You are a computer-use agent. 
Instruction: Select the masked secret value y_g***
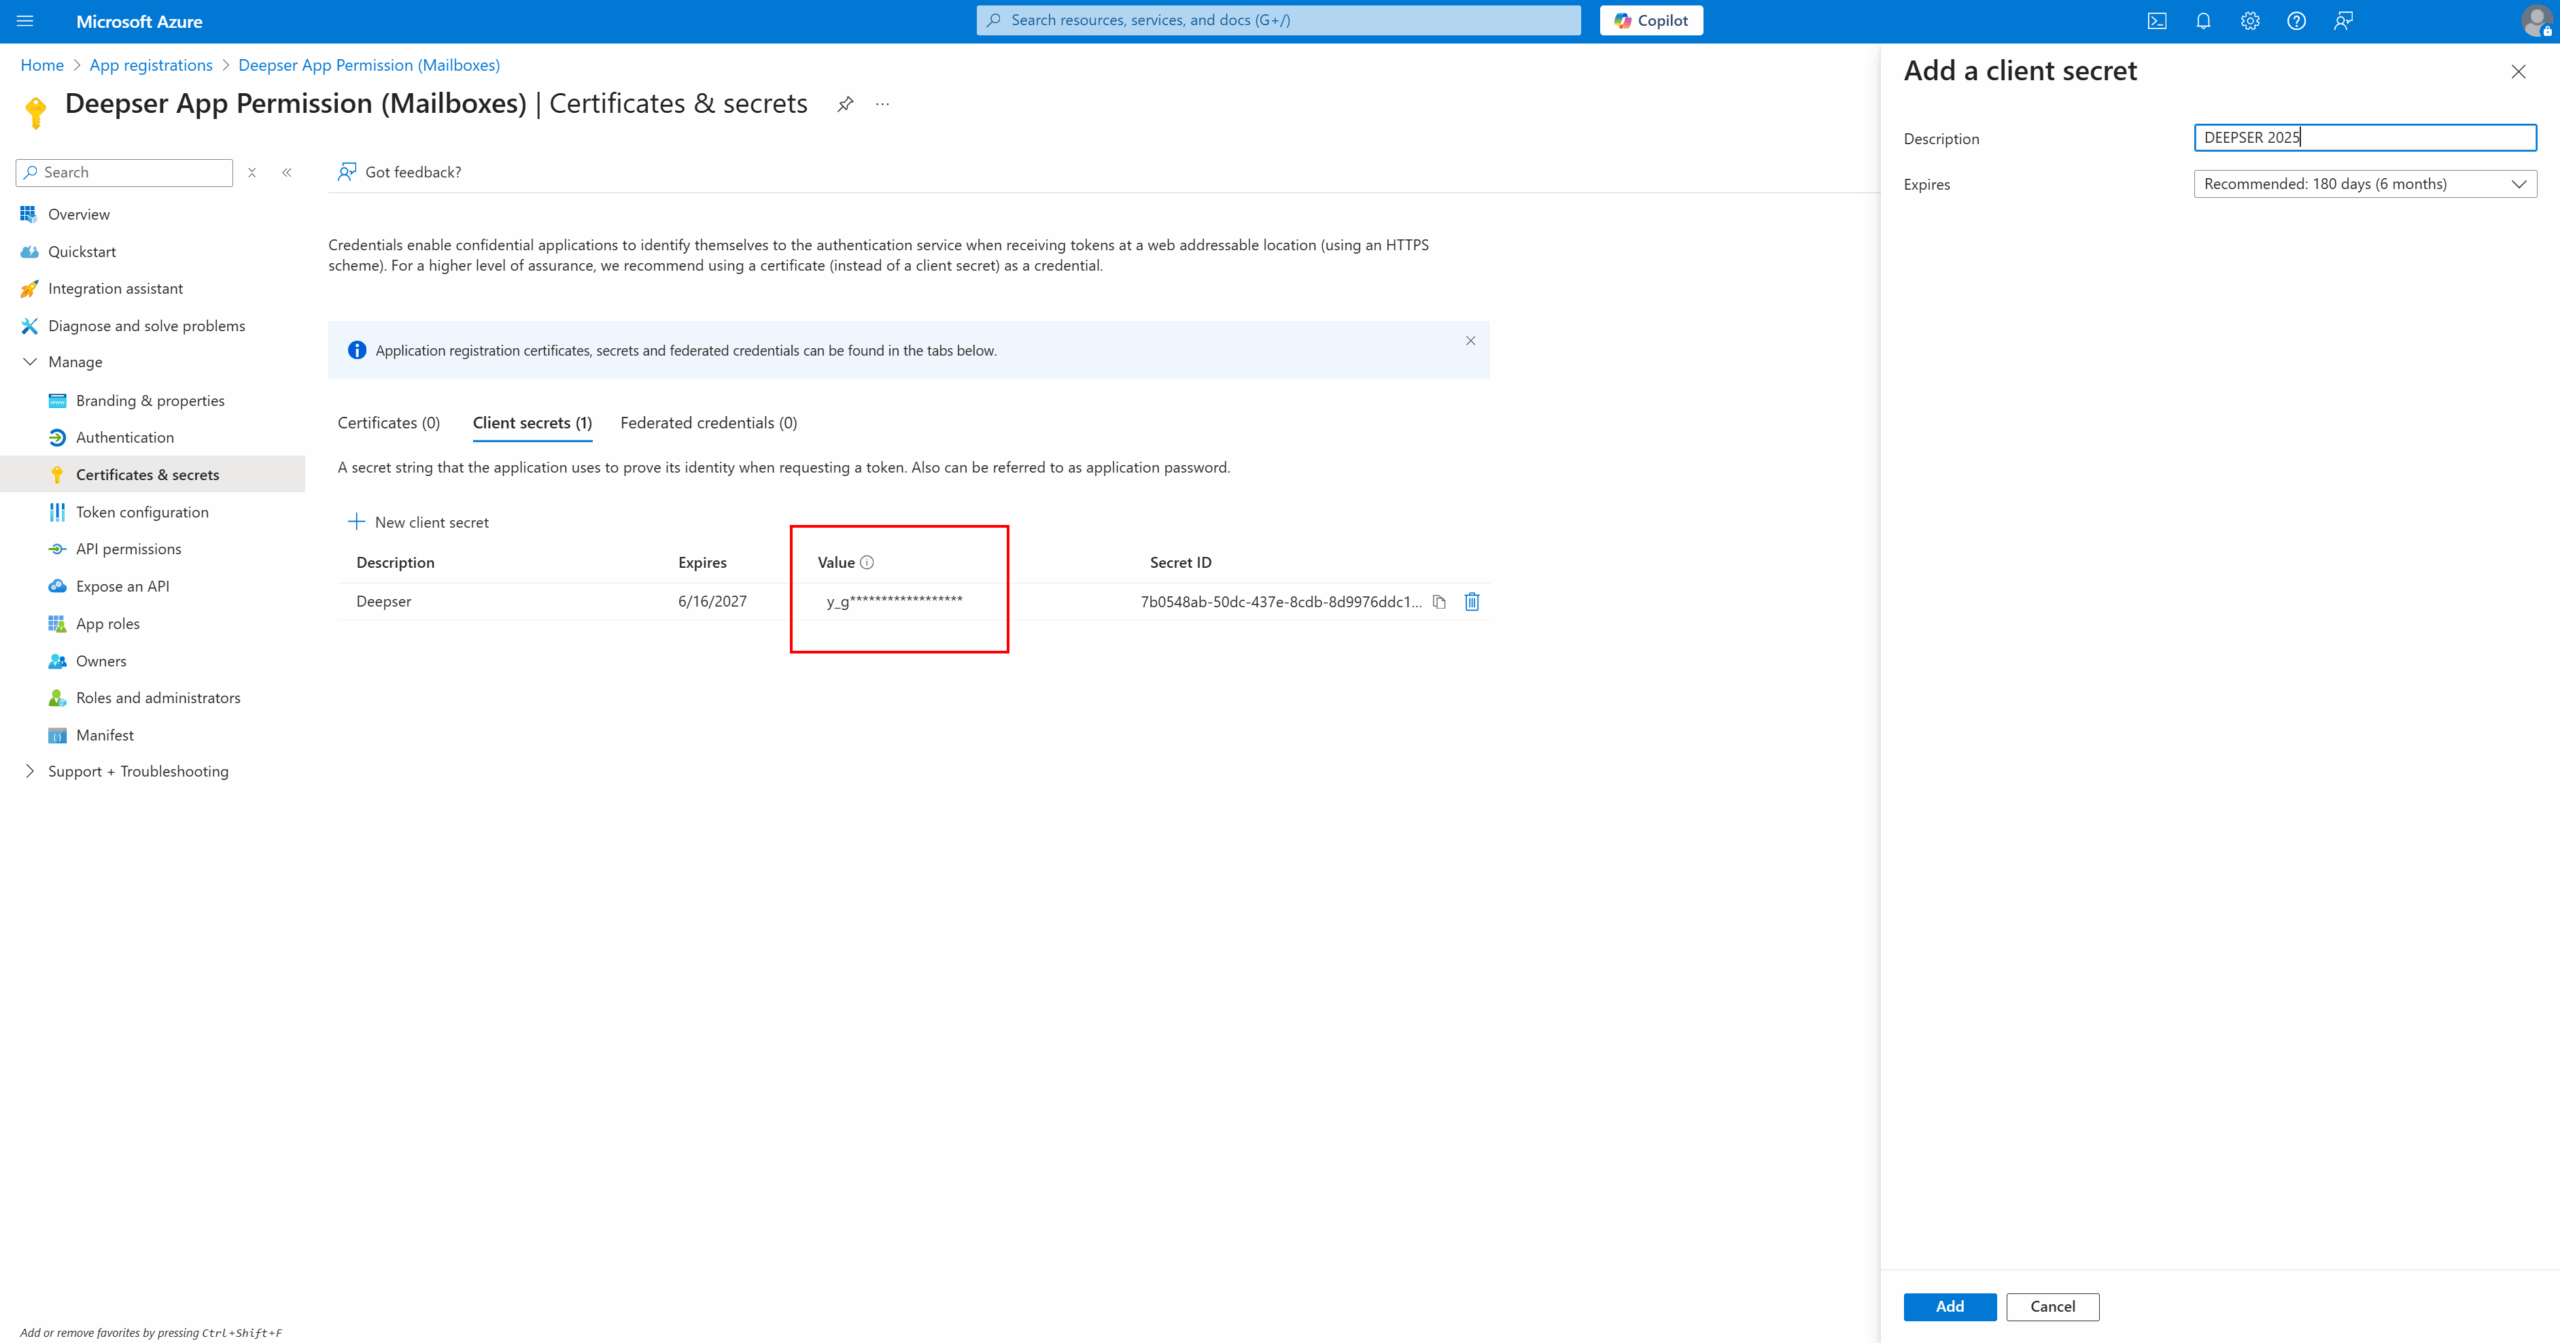(894, 601)
